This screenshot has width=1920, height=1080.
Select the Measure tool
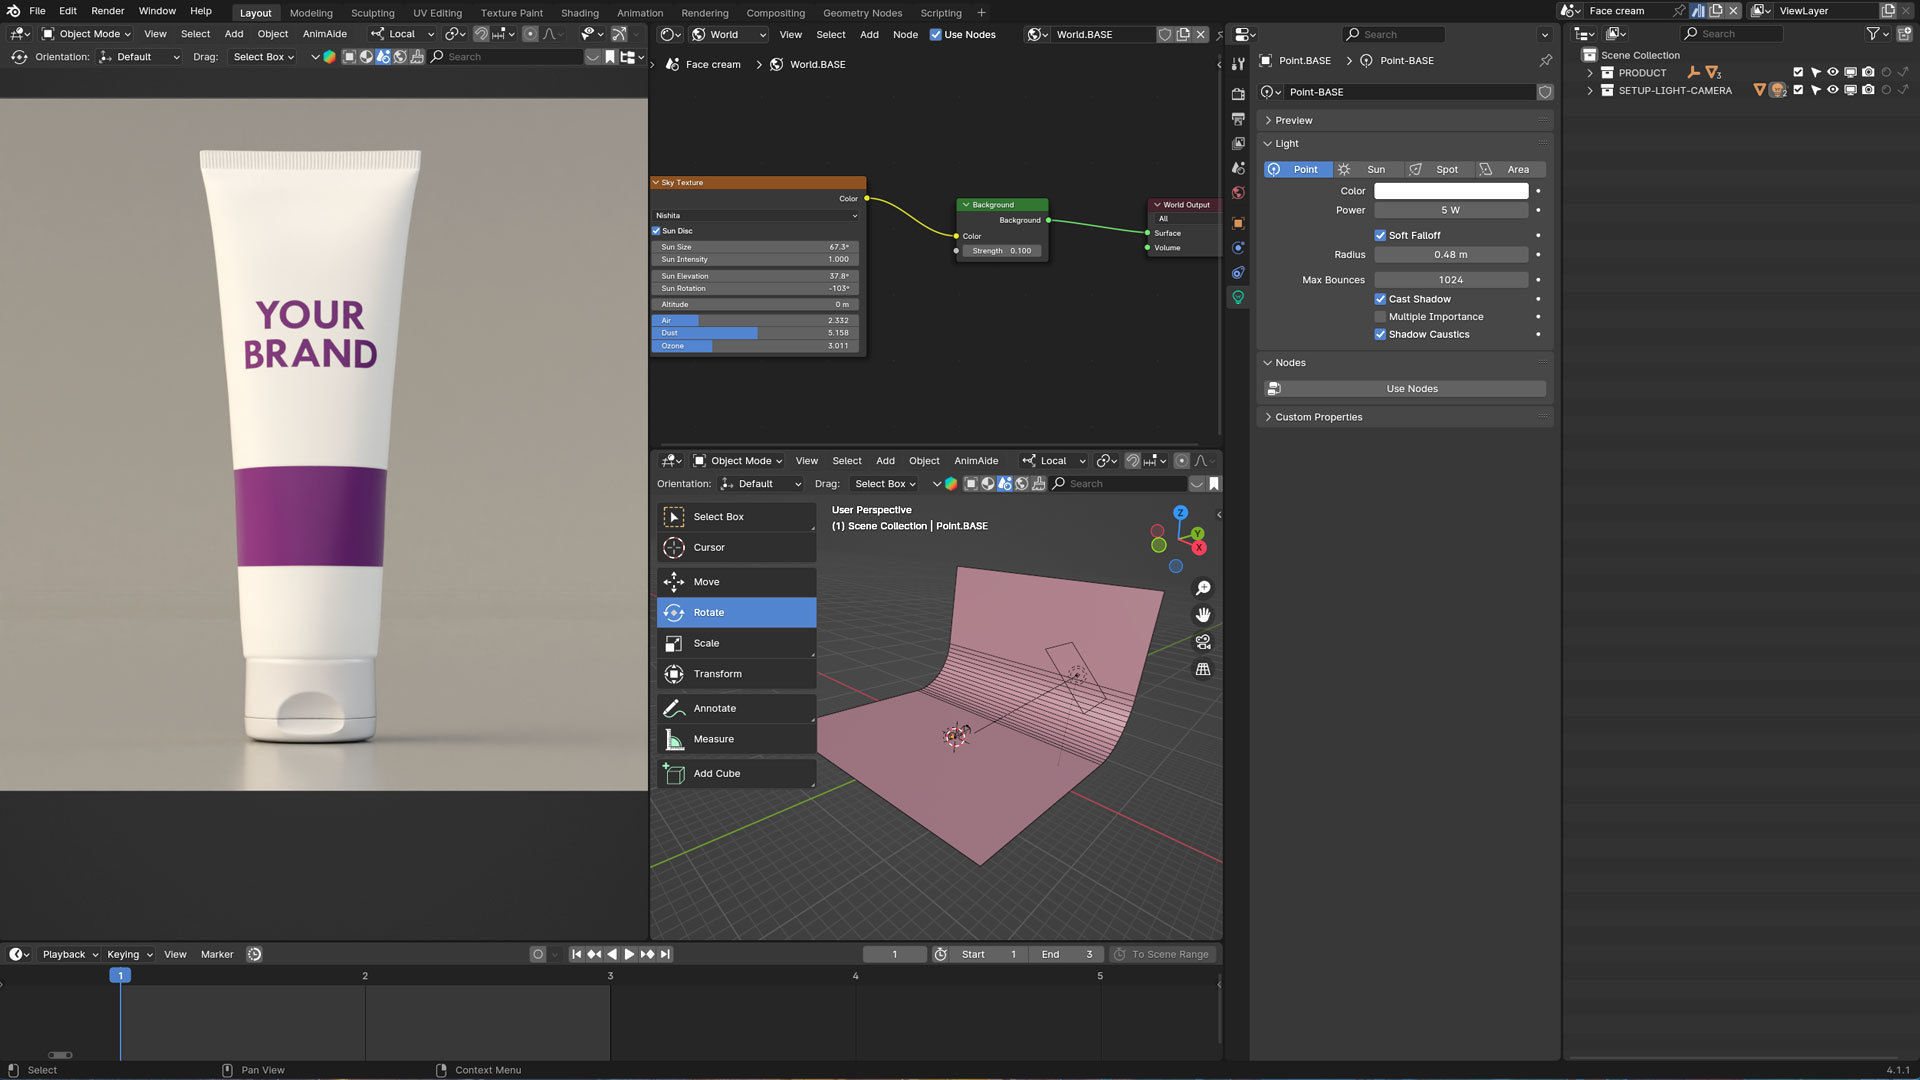point(735,739)
